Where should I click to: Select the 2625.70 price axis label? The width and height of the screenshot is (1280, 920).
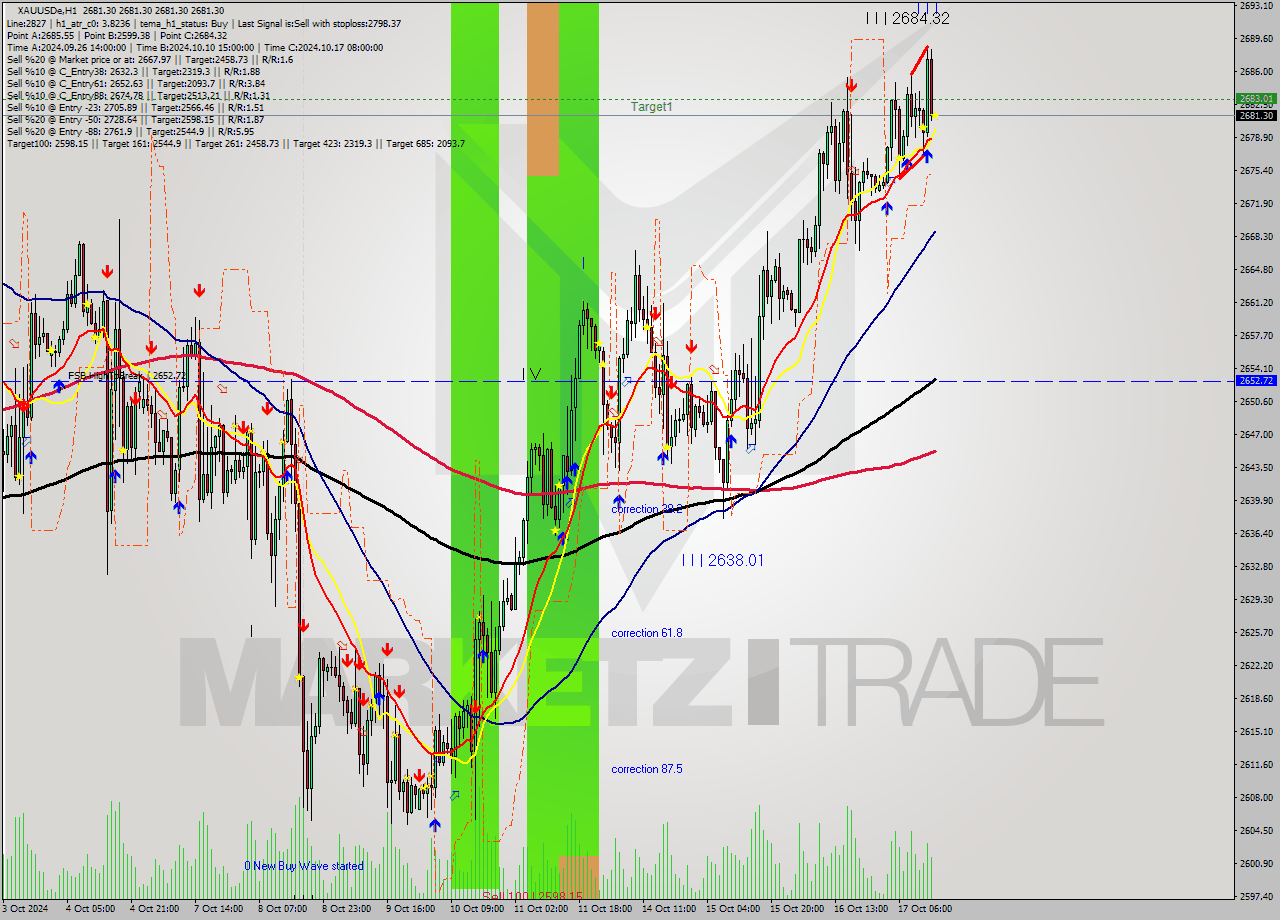pos(1256,632)
